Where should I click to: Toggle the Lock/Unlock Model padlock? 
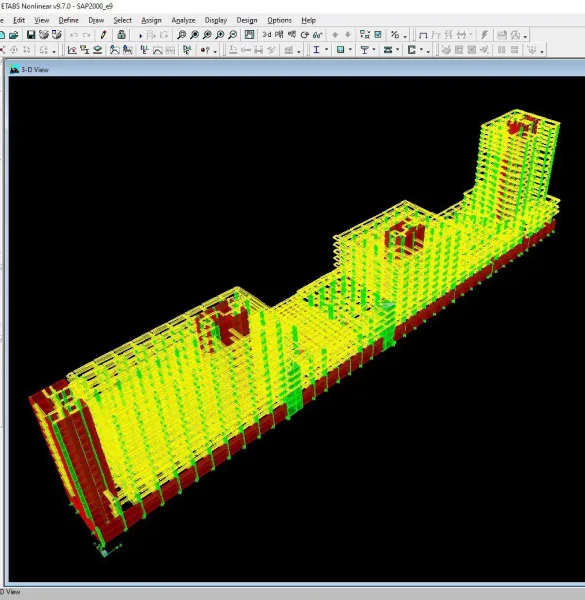point(121,35)
